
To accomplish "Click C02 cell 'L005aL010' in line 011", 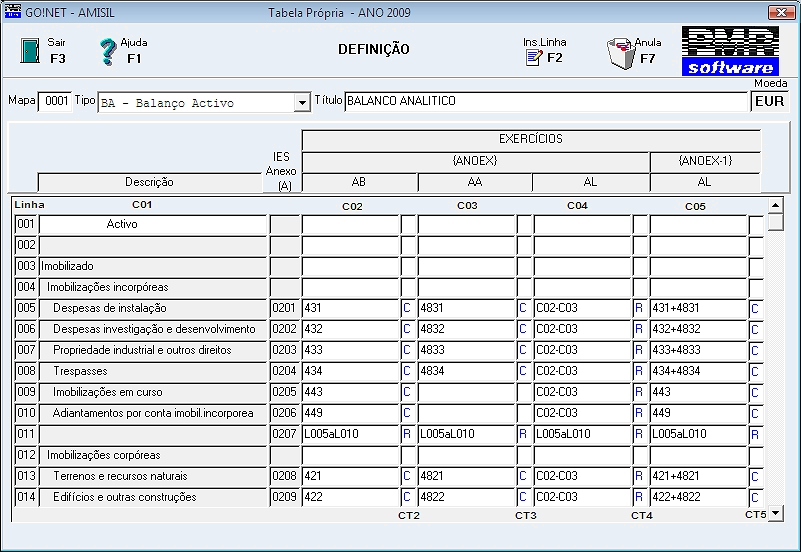I will (350, 434).
